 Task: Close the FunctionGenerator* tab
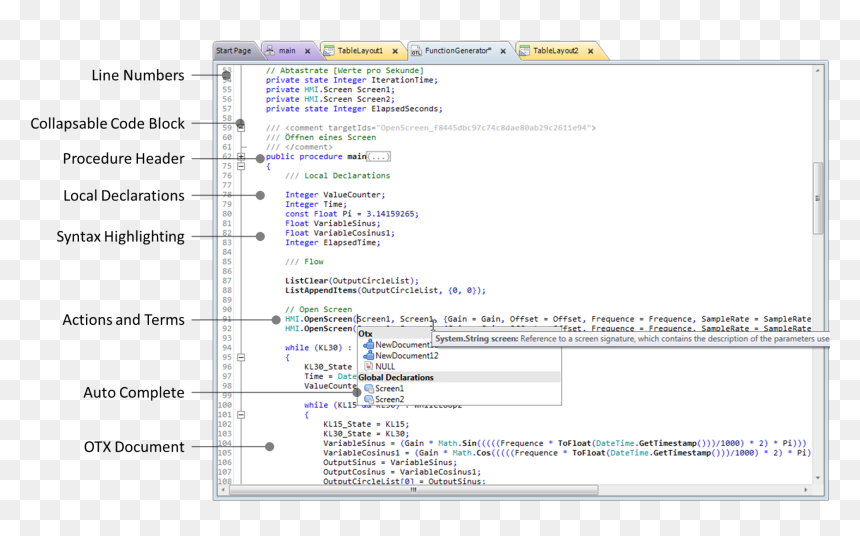[503, 51]
